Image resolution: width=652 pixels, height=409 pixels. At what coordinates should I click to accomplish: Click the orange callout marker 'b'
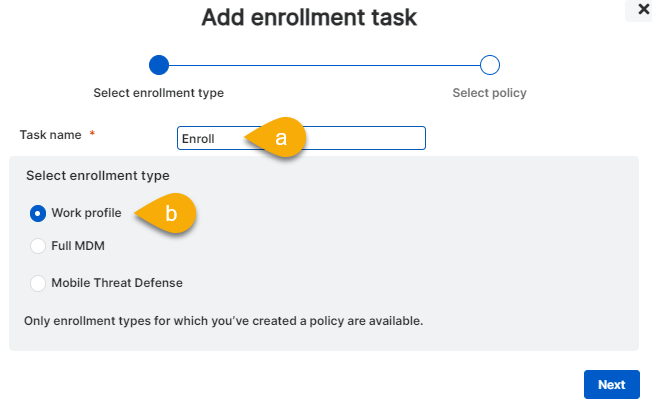click(x=170, y=213)
